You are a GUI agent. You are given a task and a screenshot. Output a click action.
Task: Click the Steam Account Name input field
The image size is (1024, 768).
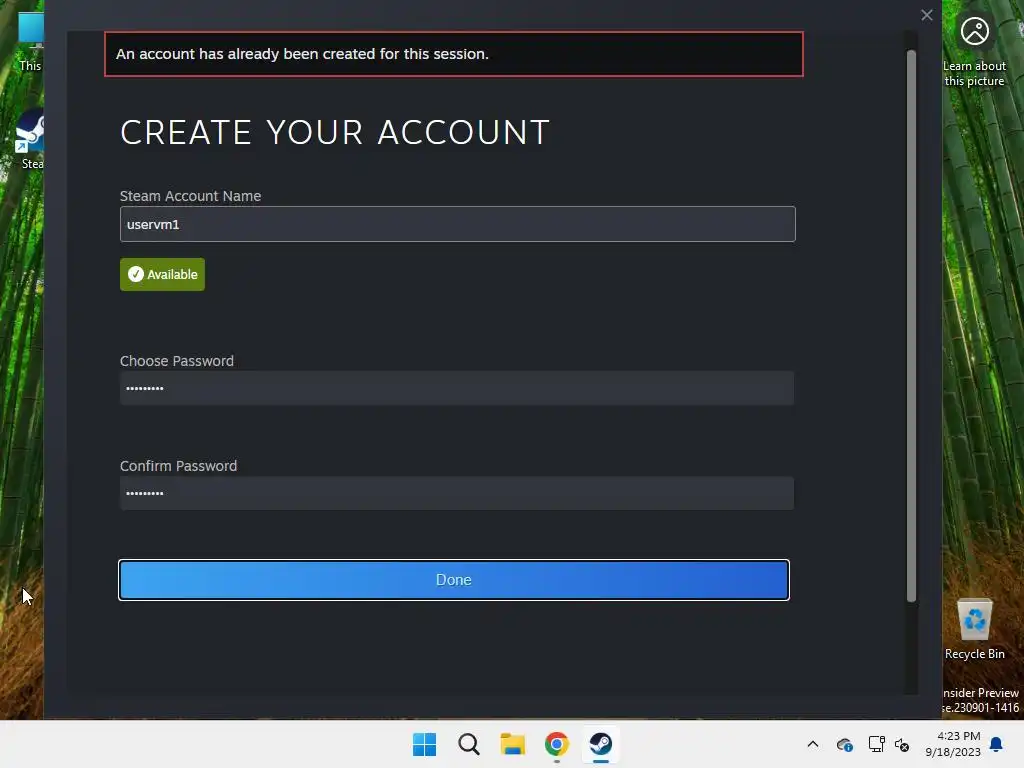point(458,224)
